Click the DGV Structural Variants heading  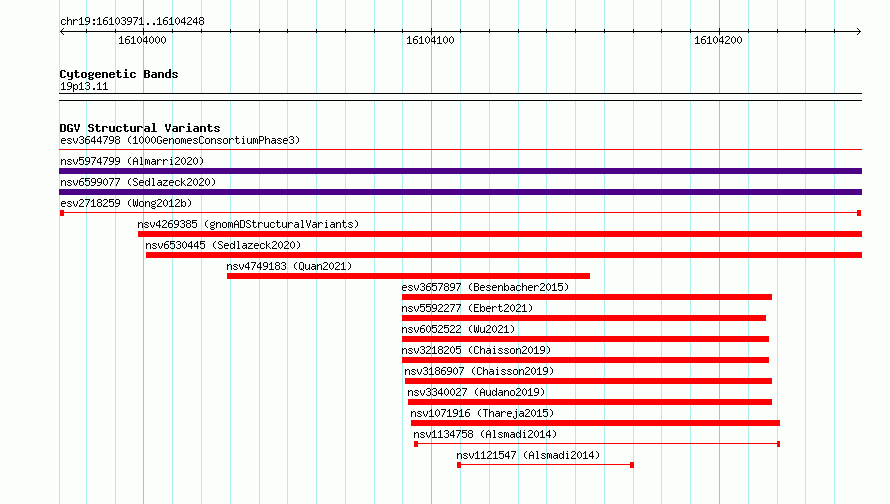click(x=140, y=128)
